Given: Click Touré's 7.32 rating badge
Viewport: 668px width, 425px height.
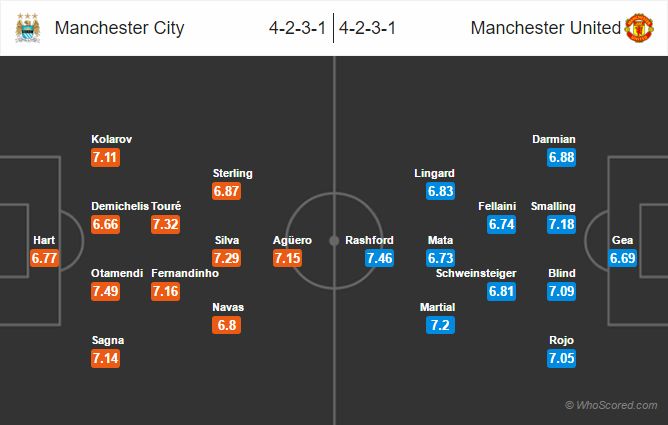Looking at the screenshot, I should click(165, 224).
